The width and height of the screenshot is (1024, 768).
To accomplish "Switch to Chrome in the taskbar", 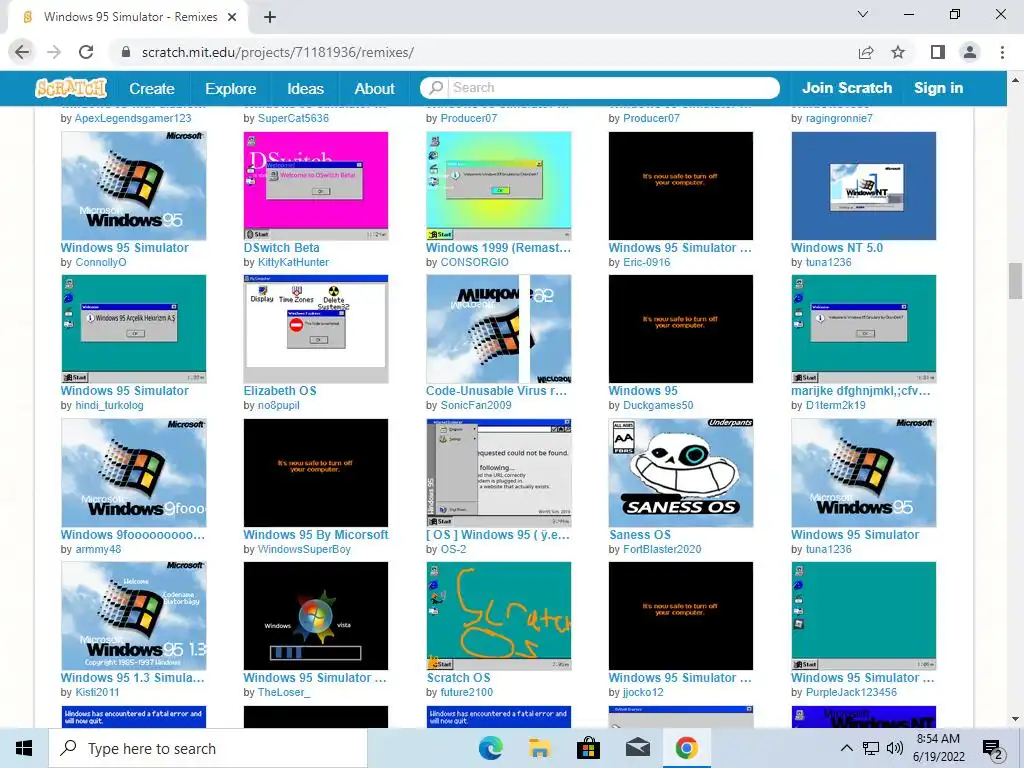I will (x=686, y=748).
